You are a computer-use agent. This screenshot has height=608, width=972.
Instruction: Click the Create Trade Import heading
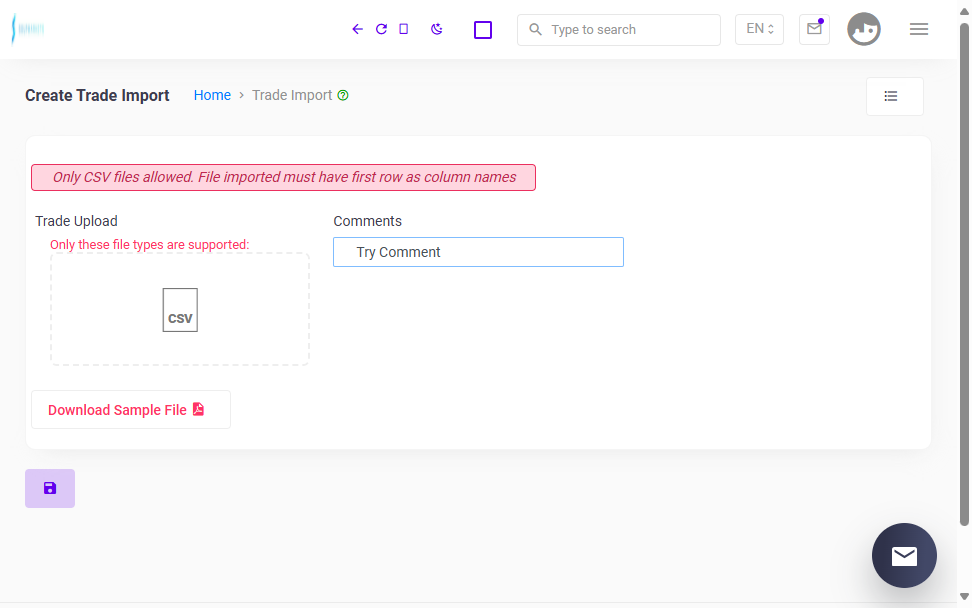coord(97,95)
